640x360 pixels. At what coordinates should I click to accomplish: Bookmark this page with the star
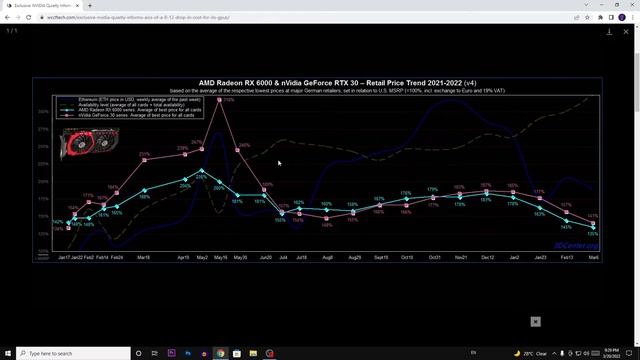pos(587,18)
